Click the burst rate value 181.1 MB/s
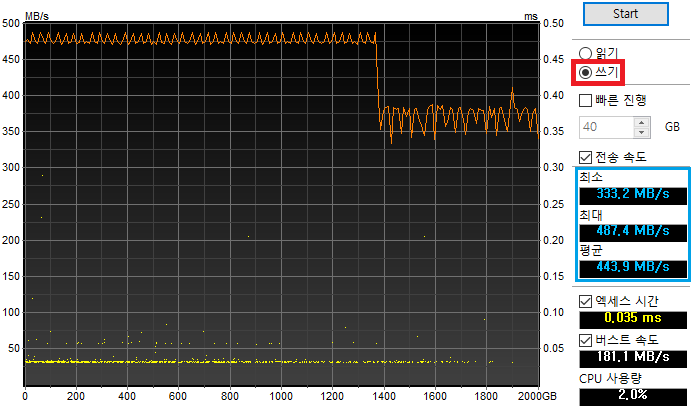This screenshot has width=694, height=414. 632,358
